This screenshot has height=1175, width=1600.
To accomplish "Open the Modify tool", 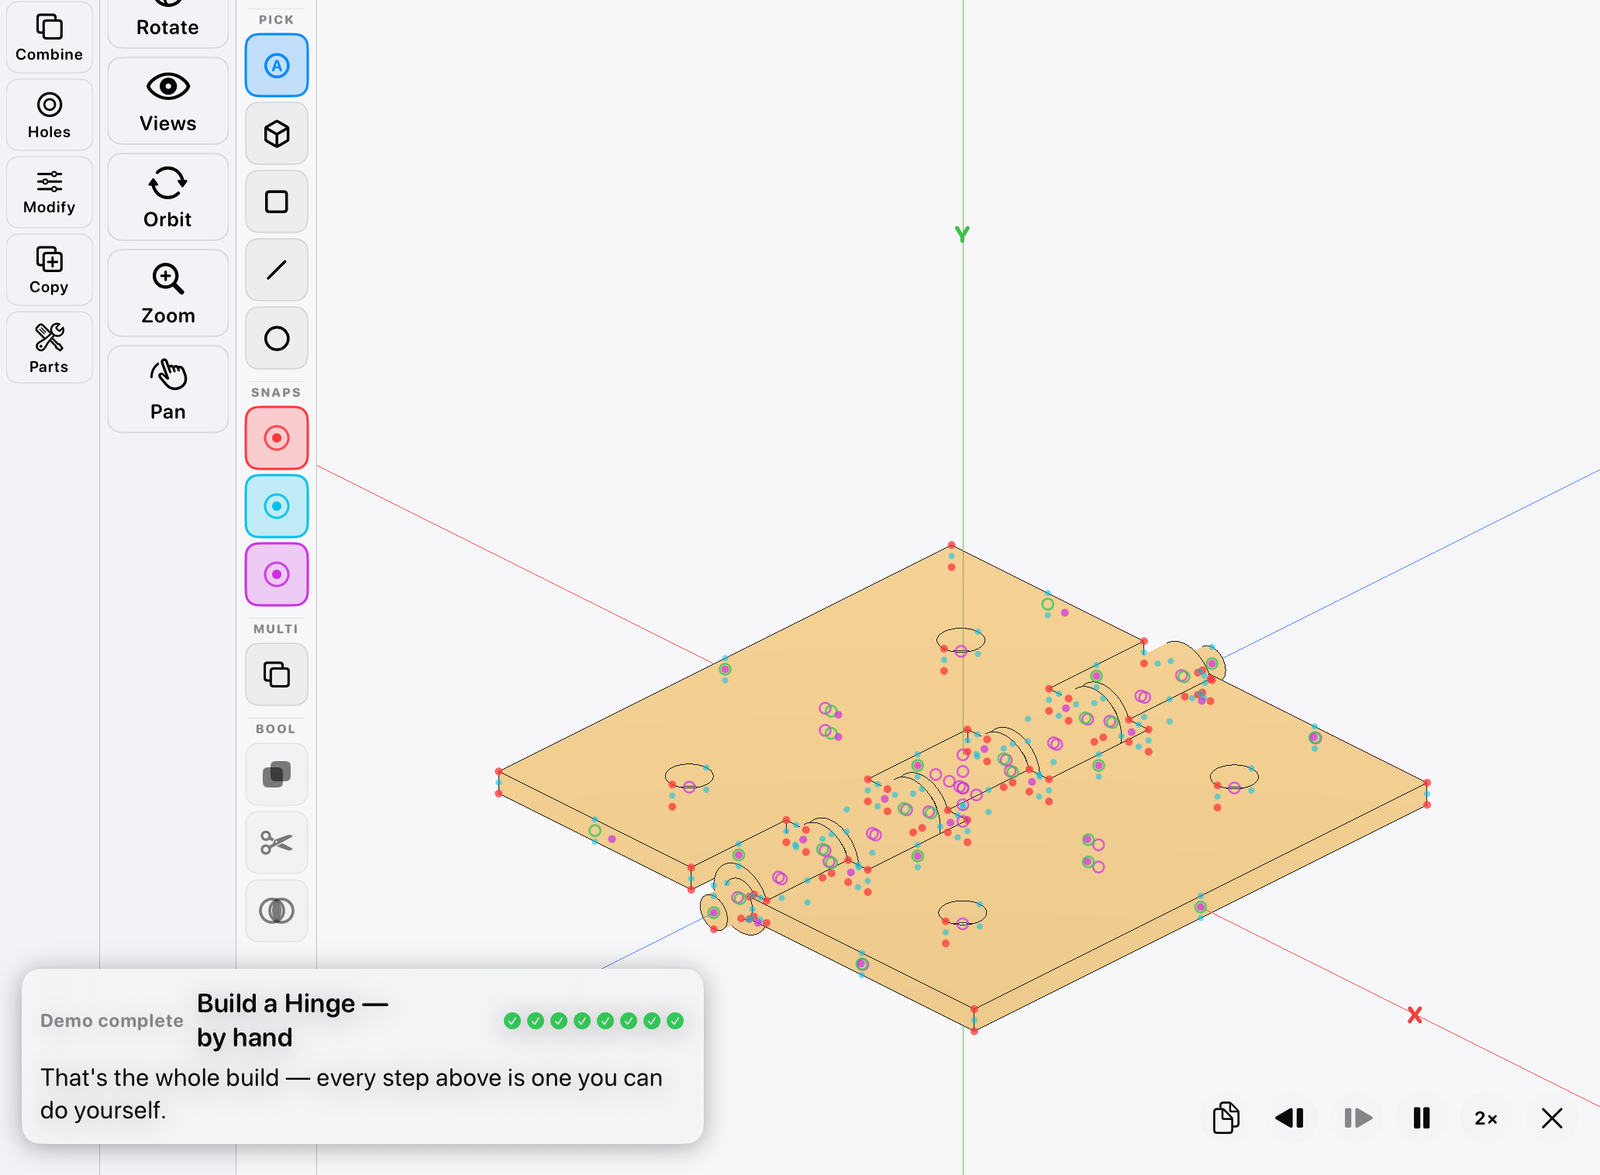I will click(x=49, y=192).
